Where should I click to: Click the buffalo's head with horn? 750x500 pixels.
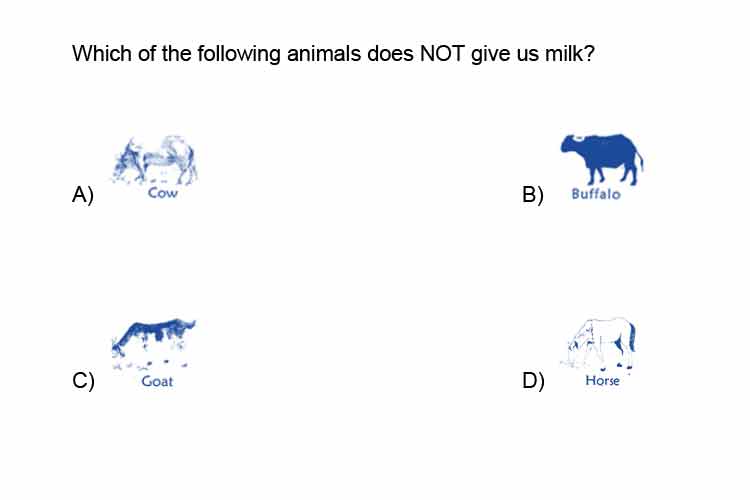(x=574, y=144)
